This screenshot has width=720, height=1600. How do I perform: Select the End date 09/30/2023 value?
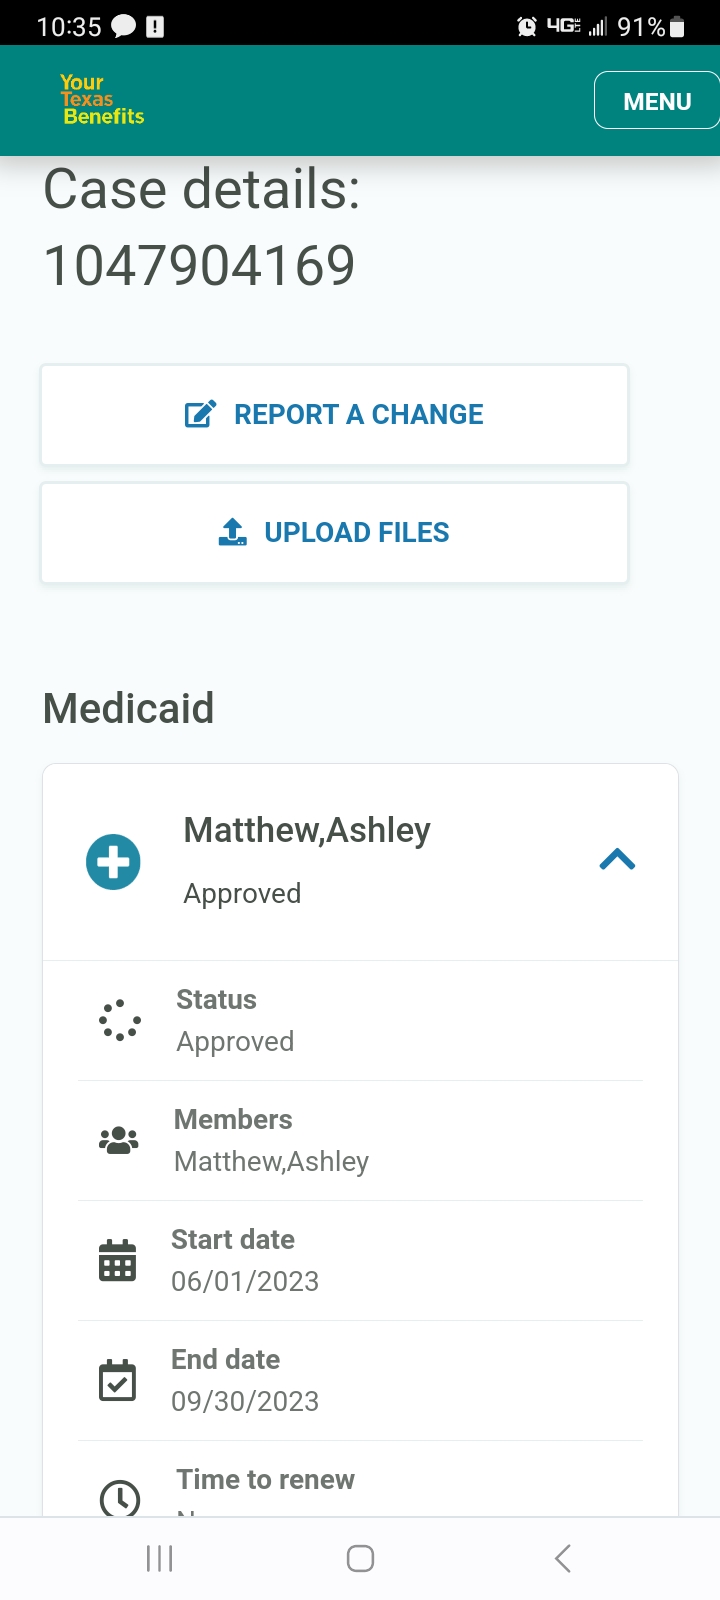click(x=245, y=1402)
